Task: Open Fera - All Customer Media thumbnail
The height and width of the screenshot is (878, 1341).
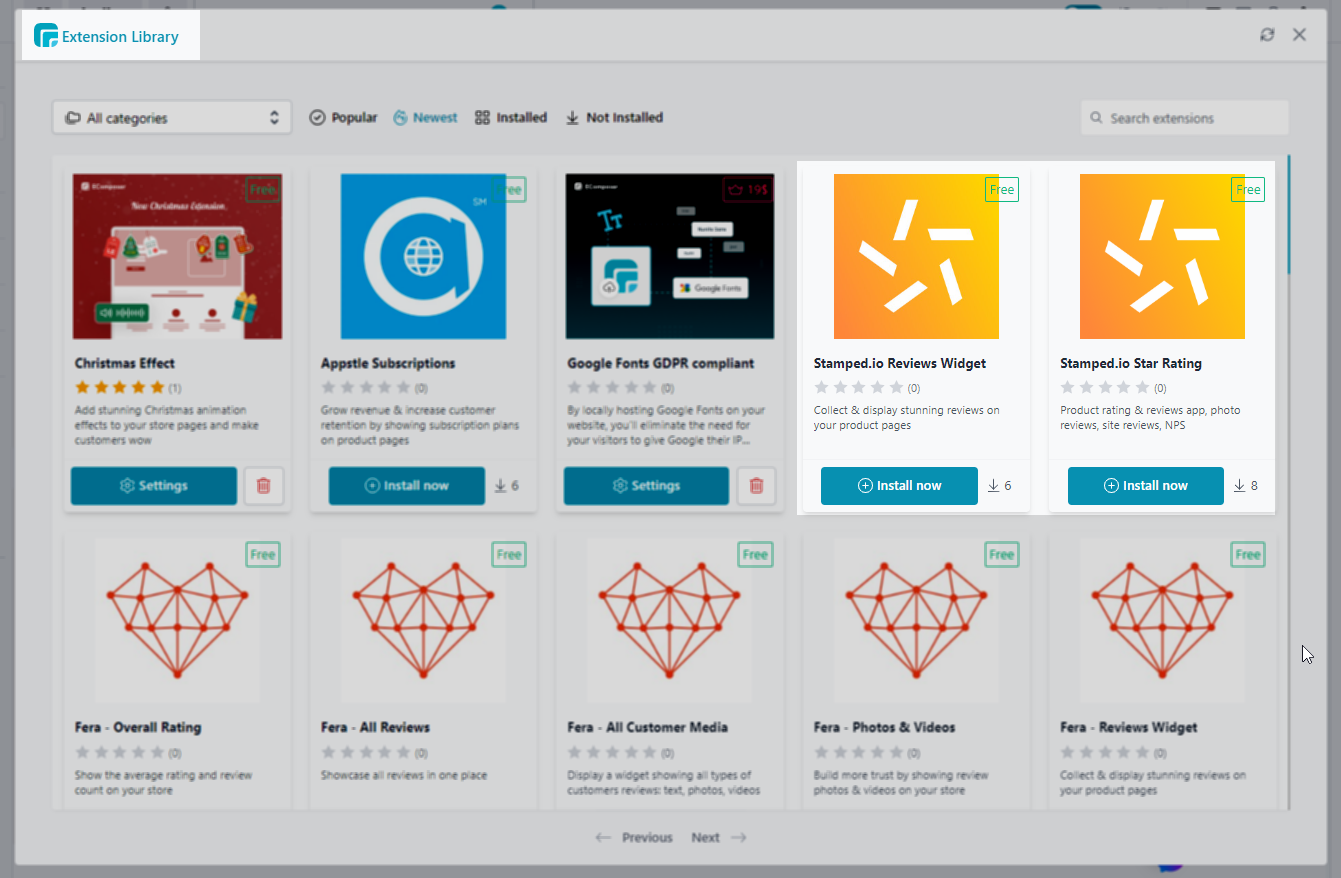Action: (670, 620)
